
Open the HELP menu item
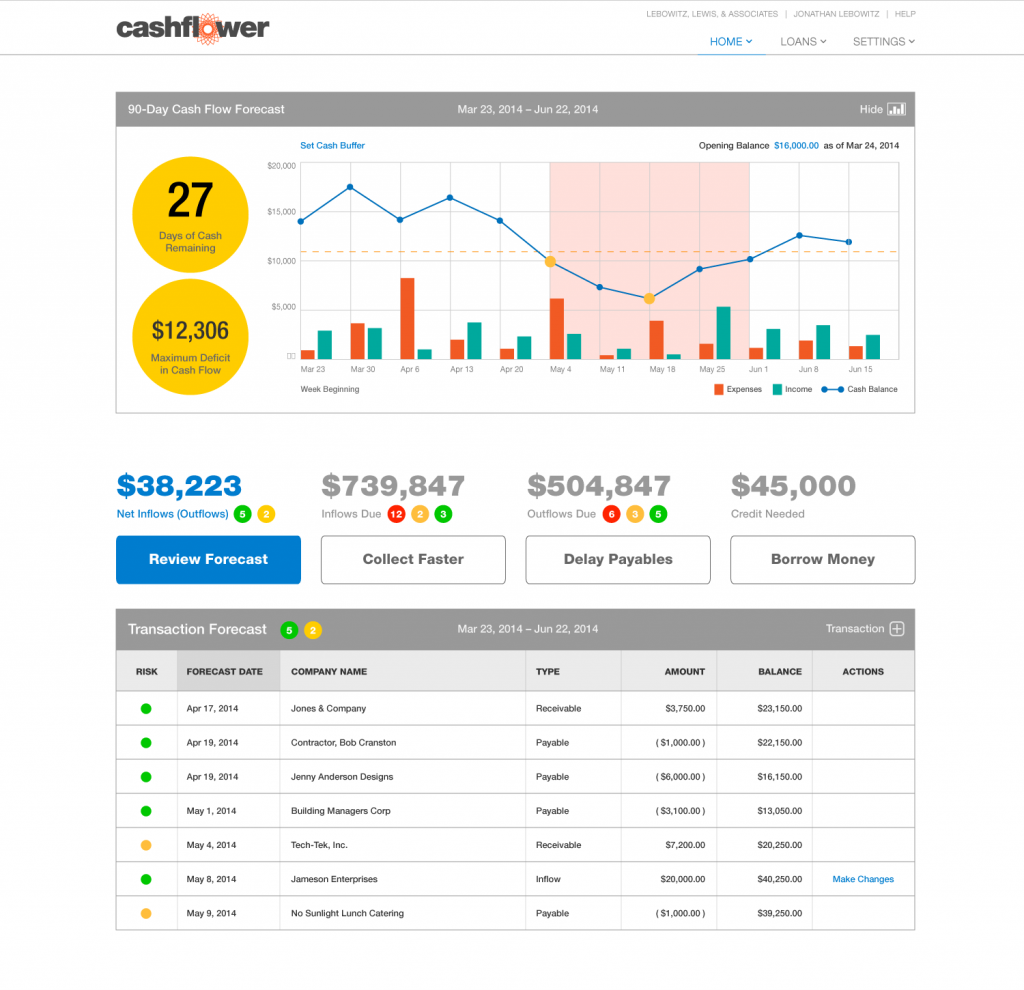[x=905, y=13]
